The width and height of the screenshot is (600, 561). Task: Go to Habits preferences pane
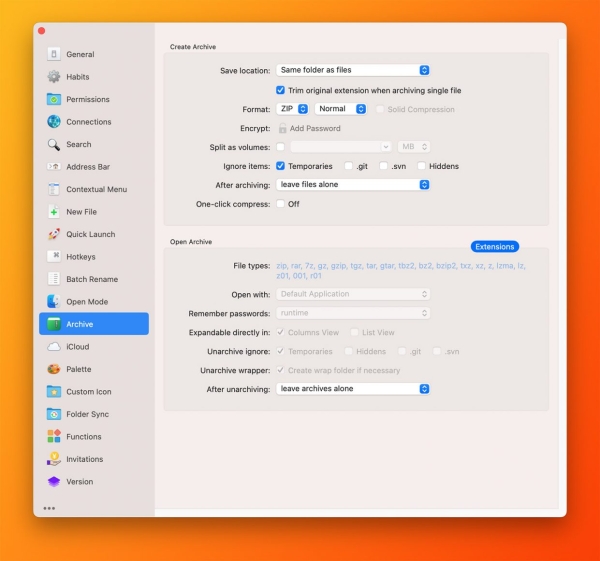click(94, 77)
